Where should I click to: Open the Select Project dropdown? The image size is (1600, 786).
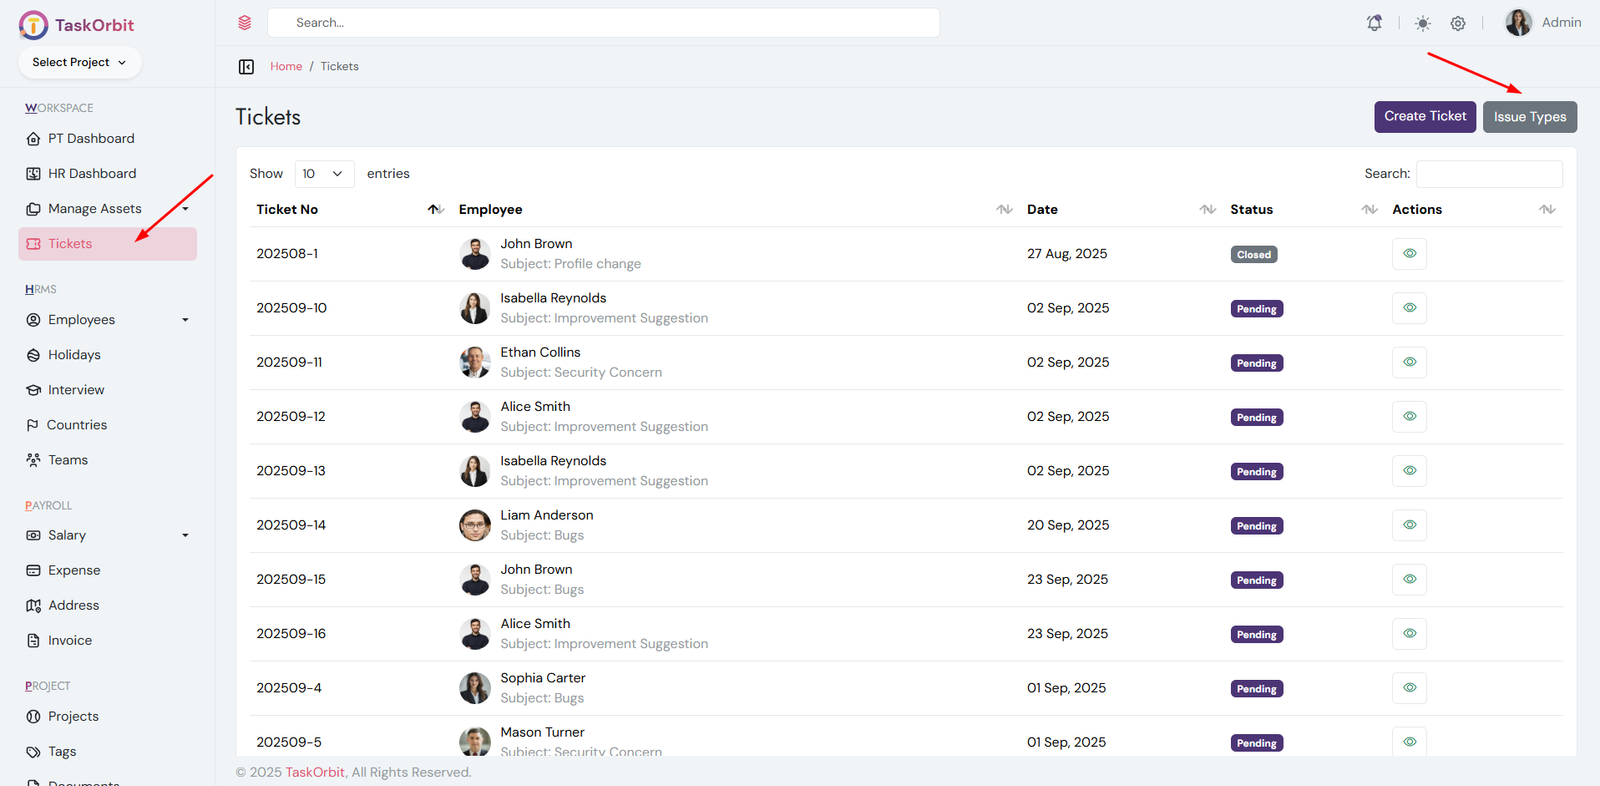point(80,62)
